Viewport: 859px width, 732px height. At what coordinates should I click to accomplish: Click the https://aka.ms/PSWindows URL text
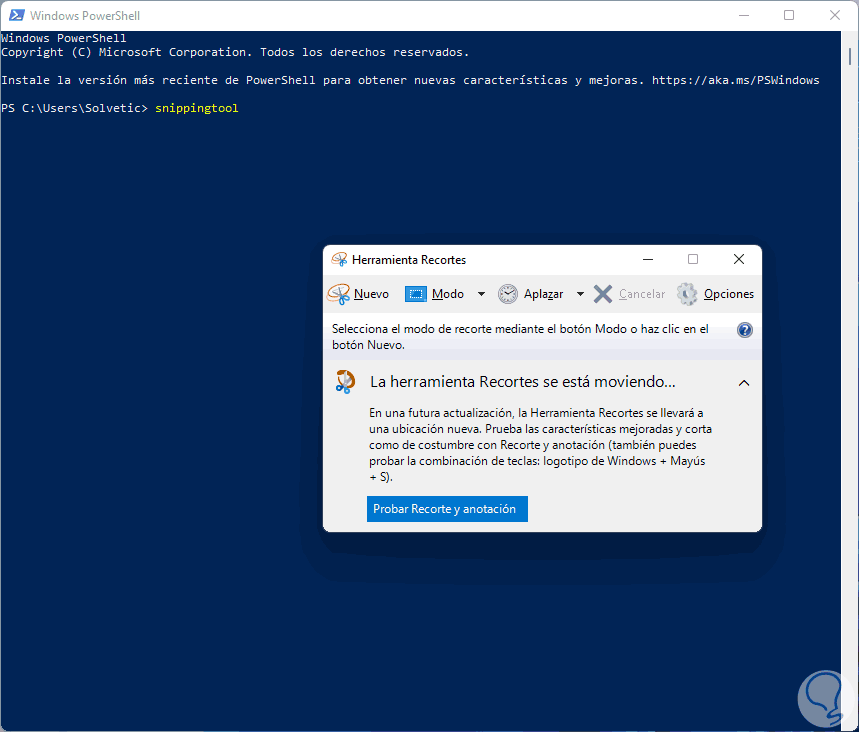coord(735,80)
